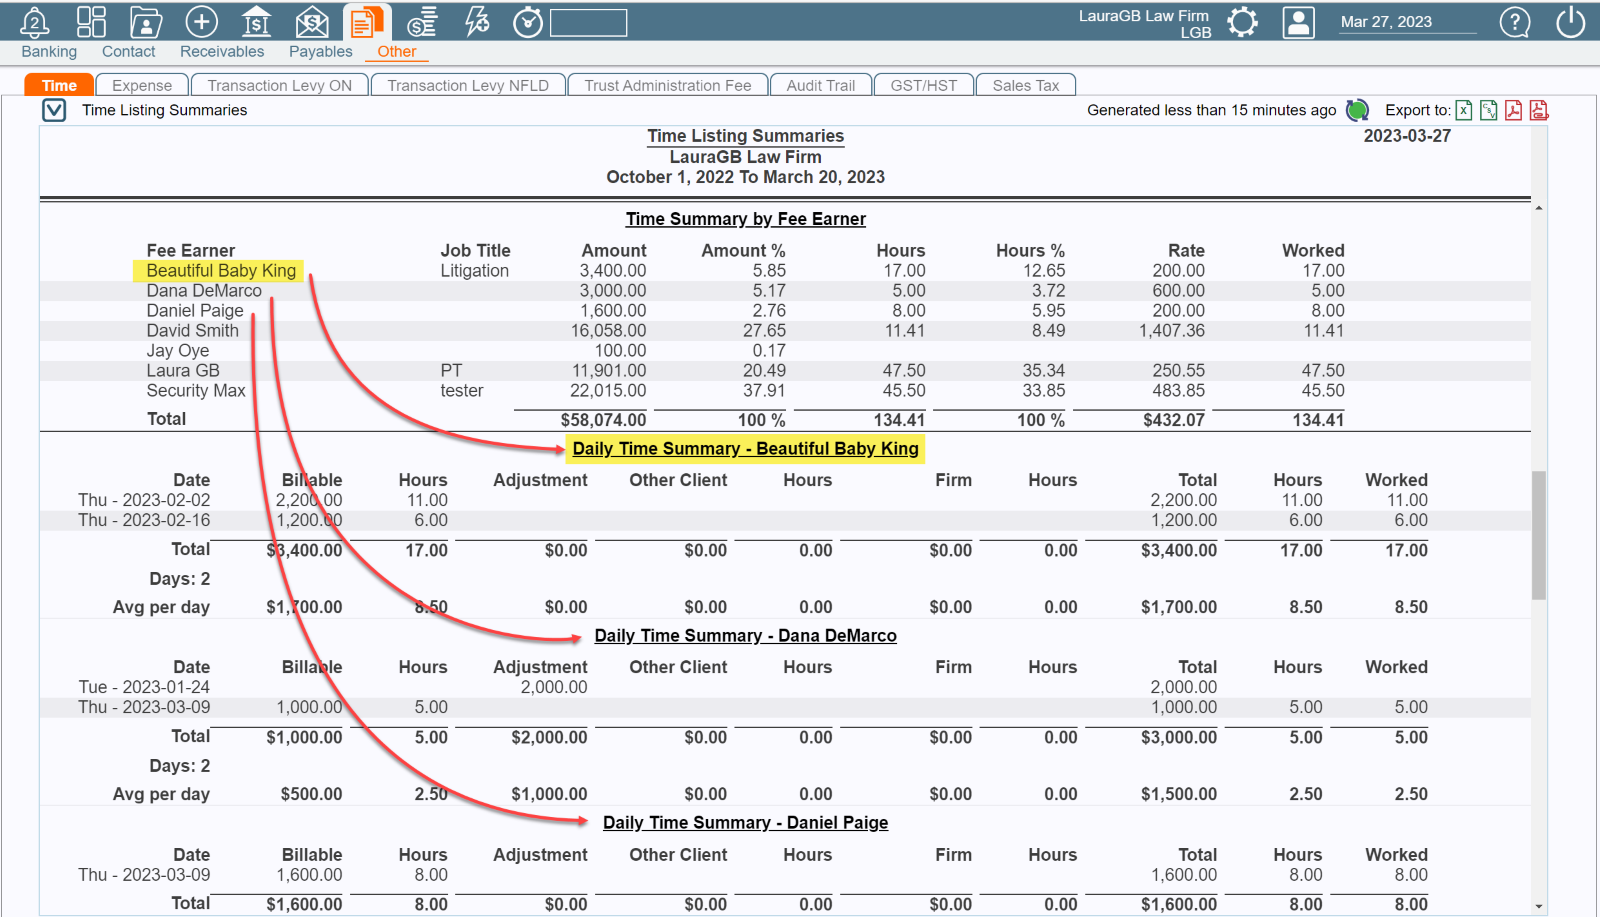Click the LauraGB Law Firm LGB label

(1144, 24)
